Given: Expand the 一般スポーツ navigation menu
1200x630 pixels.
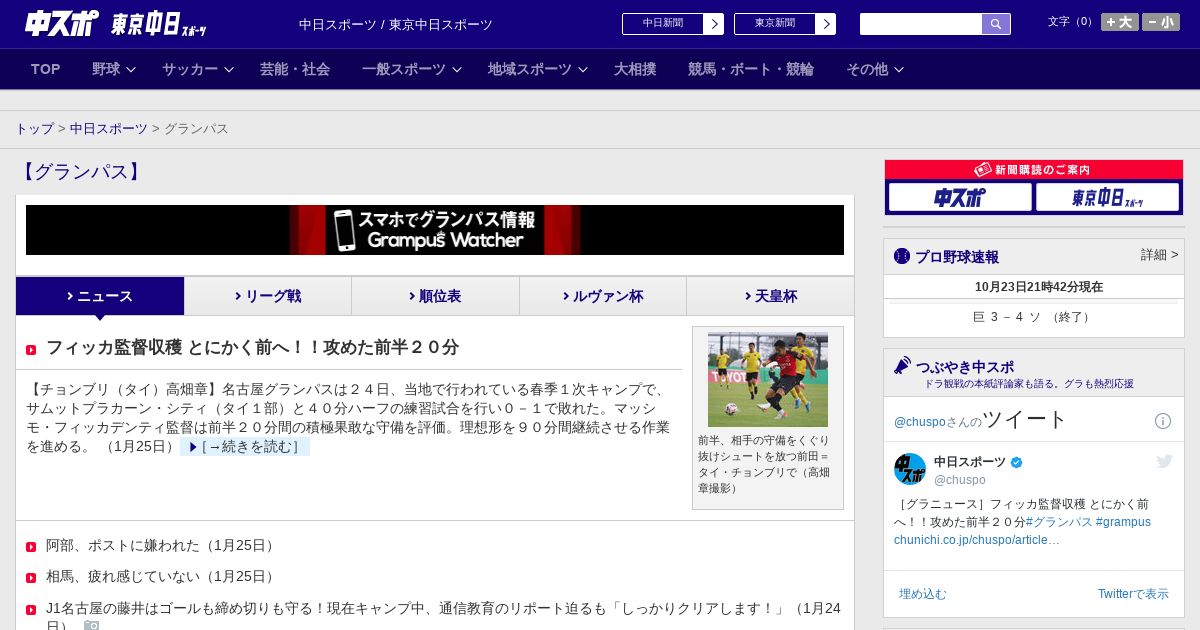Looking at the screenshot, I should (x=411, y=69).
